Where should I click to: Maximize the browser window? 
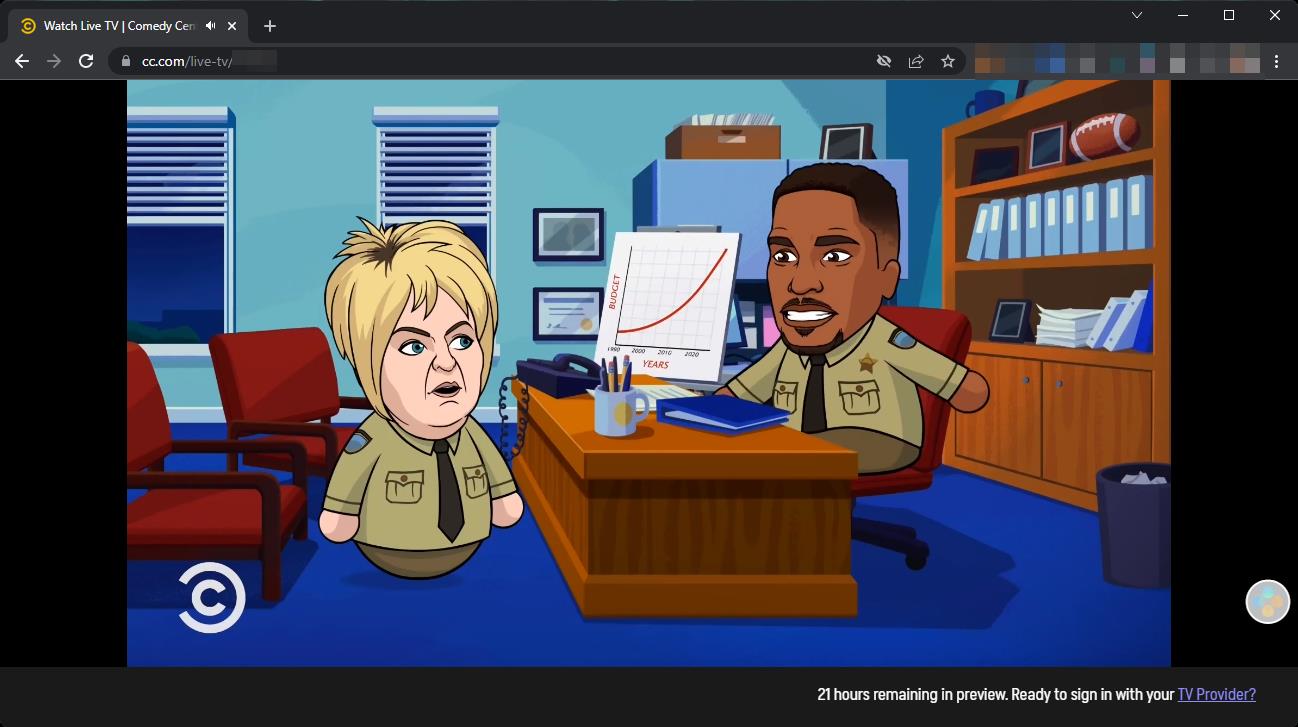pos(1229,15)
